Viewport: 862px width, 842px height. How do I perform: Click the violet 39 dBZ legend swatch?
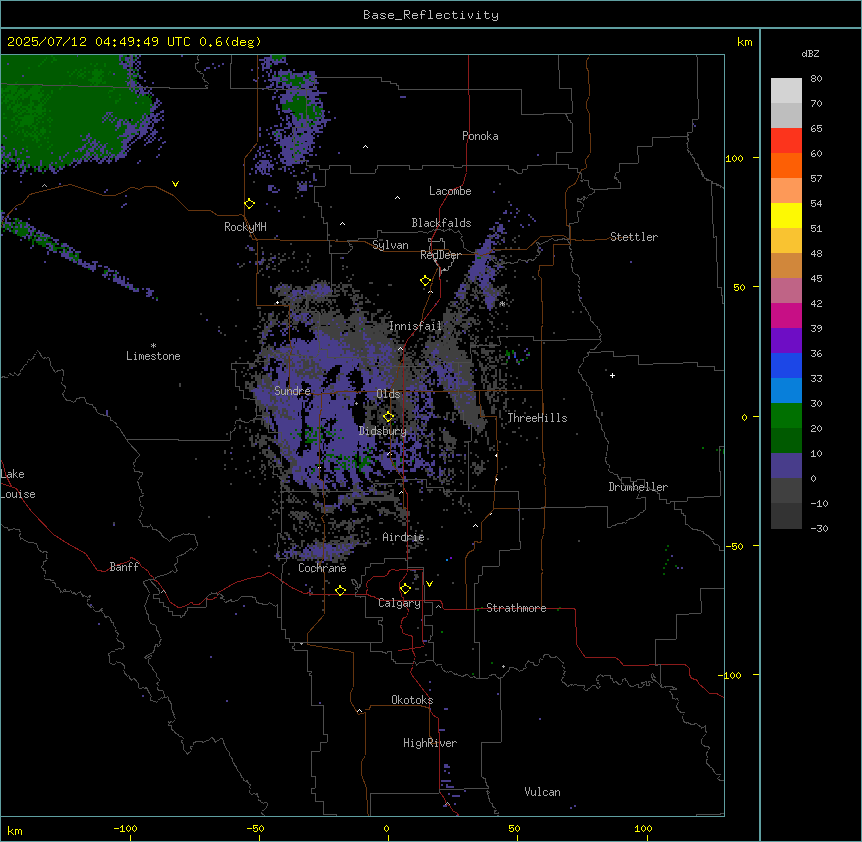pos(786,341)
